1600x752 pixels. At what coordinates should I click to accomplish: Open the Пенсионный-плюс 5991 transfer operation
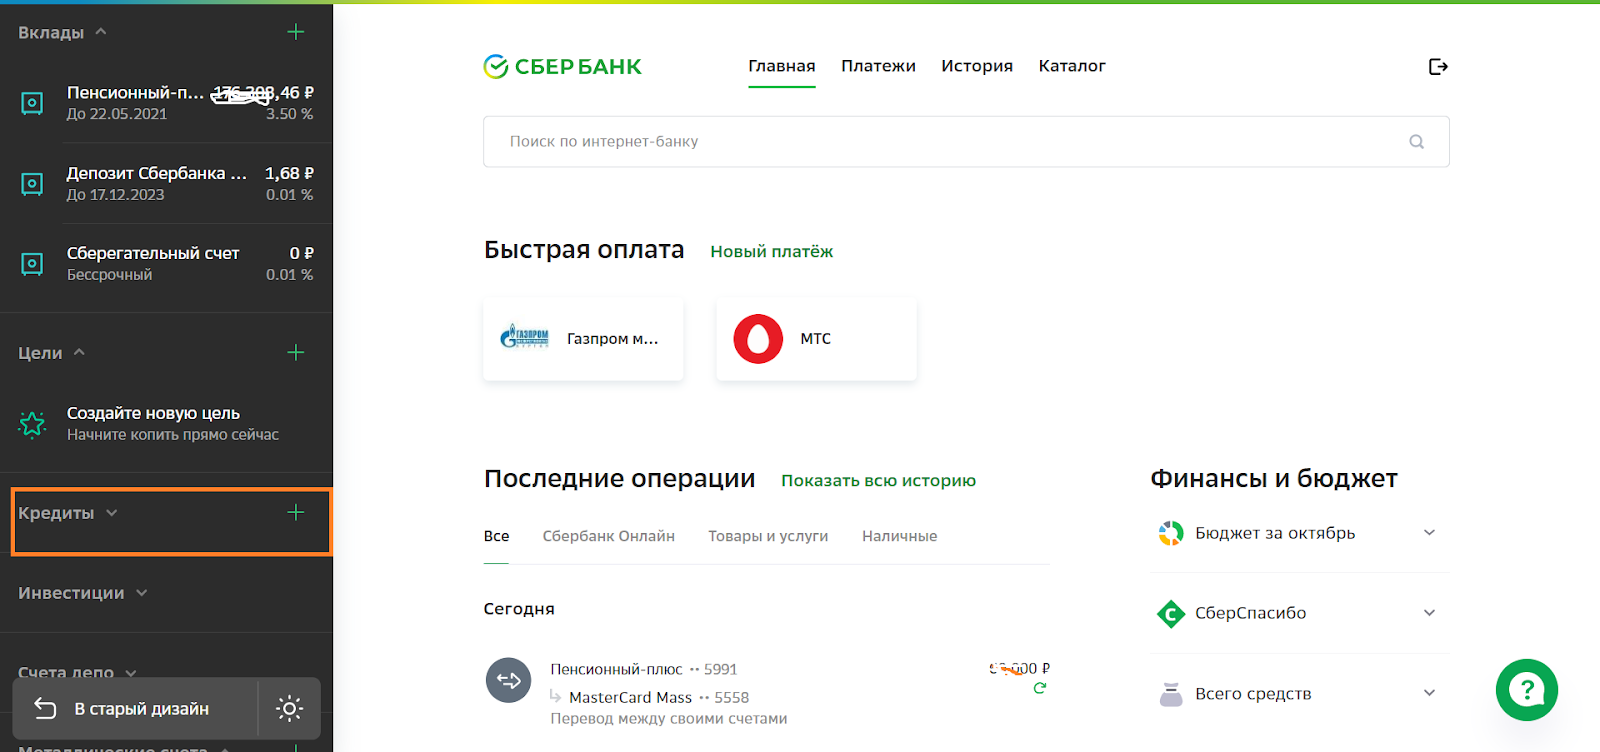point(767,693)
